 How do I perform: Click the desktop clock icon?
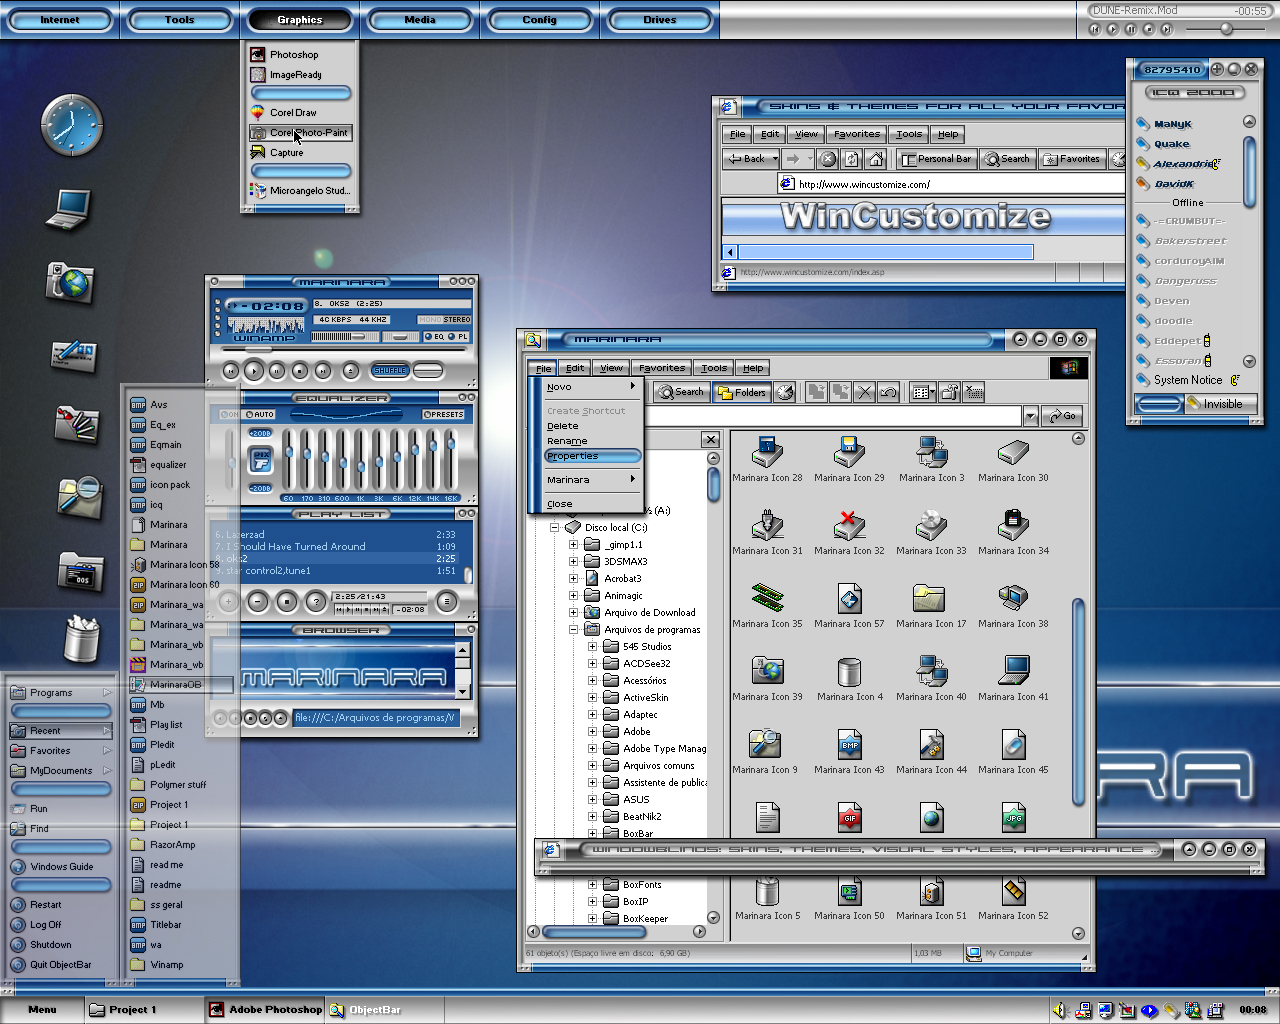point(72,125)
